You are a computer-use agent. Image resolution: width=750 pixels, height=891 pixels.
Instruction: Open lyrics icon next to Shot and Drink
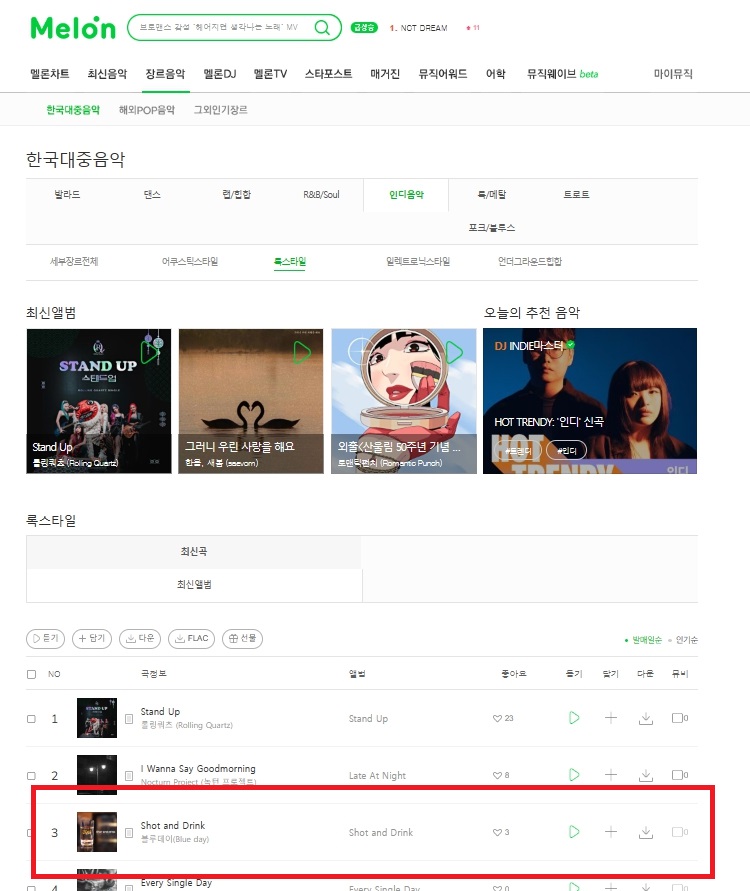coord(129,832)
